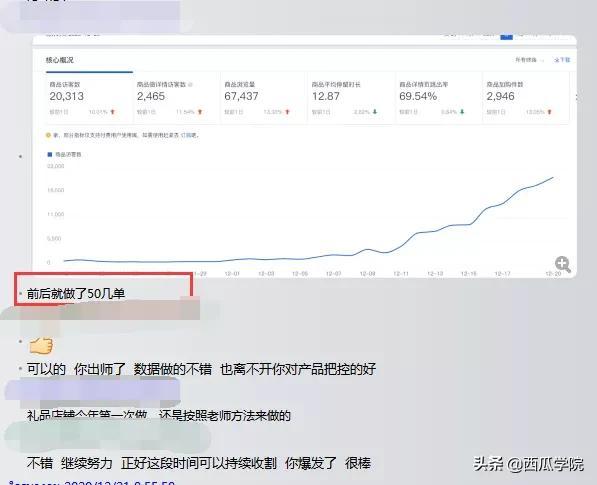Click the 12-09 date label on the chart axis
Screen dimensions: 597x485
pyautogui.click(x=367, y=274)
